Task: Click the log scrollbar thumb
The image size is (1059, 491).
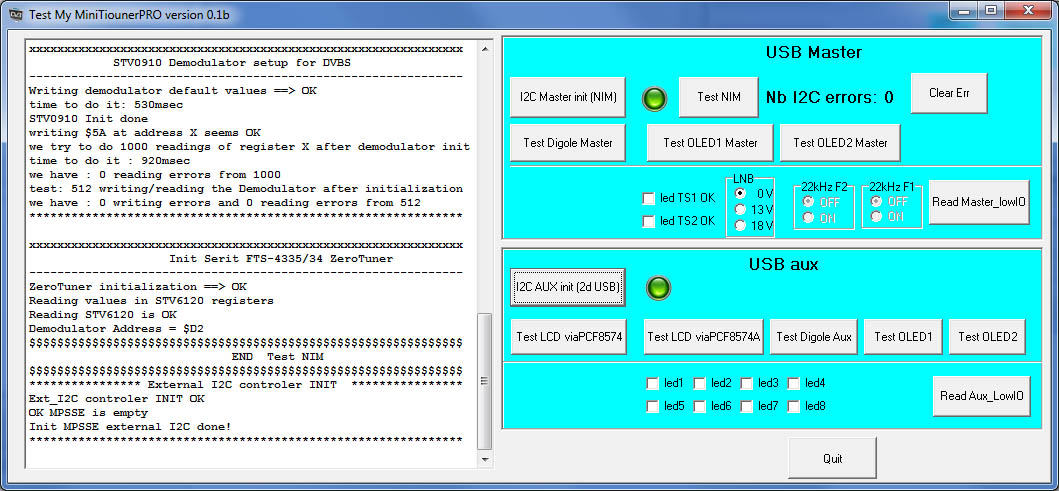Action: pyautogui.click(x=484, y=382)
